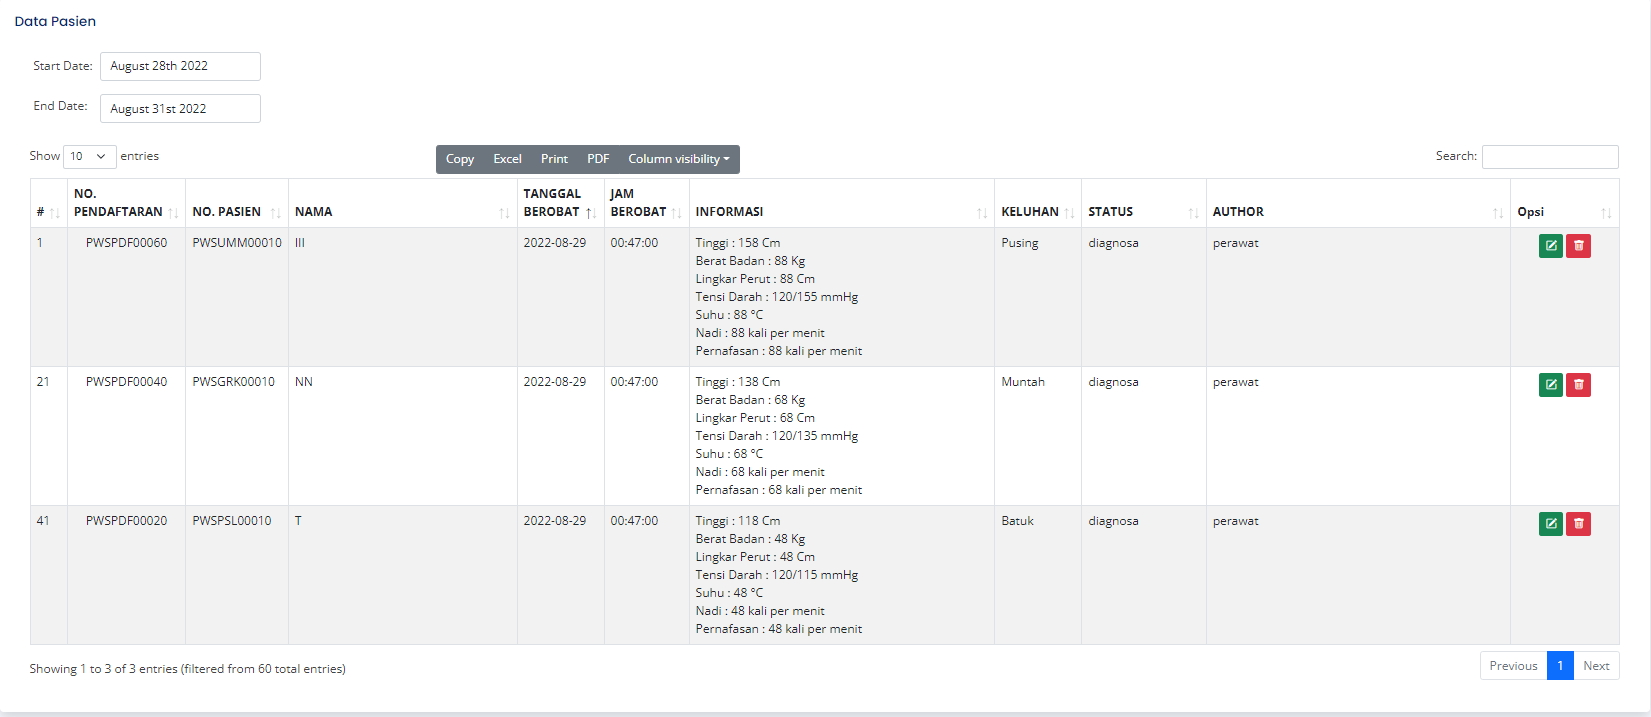This screenshot has width=1651, height=717.
Task: Delete the PWSPDF00020 row entry
Action: point(1578,524)
